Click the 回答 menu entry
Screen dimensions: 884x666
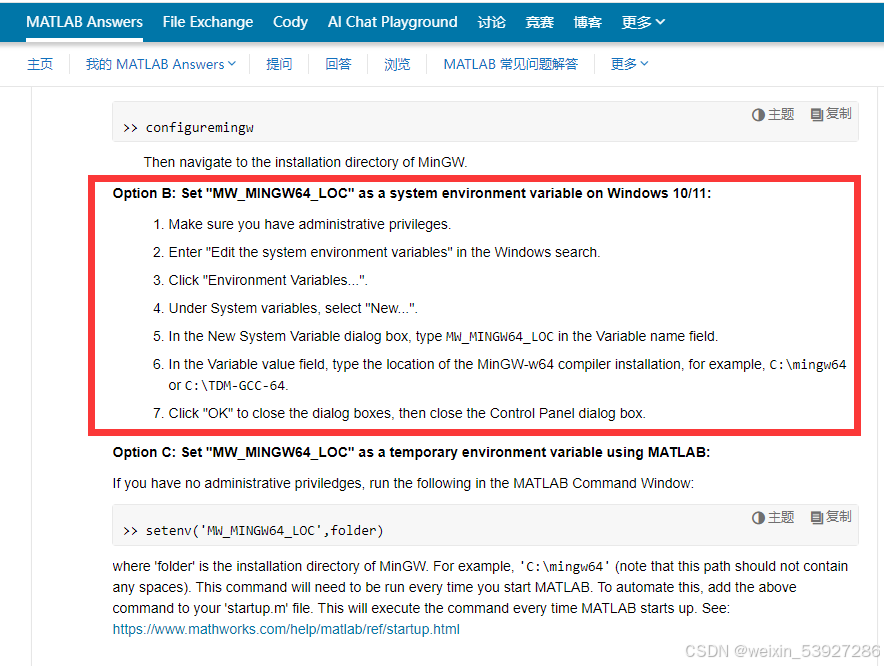click(x=339, y=63)
